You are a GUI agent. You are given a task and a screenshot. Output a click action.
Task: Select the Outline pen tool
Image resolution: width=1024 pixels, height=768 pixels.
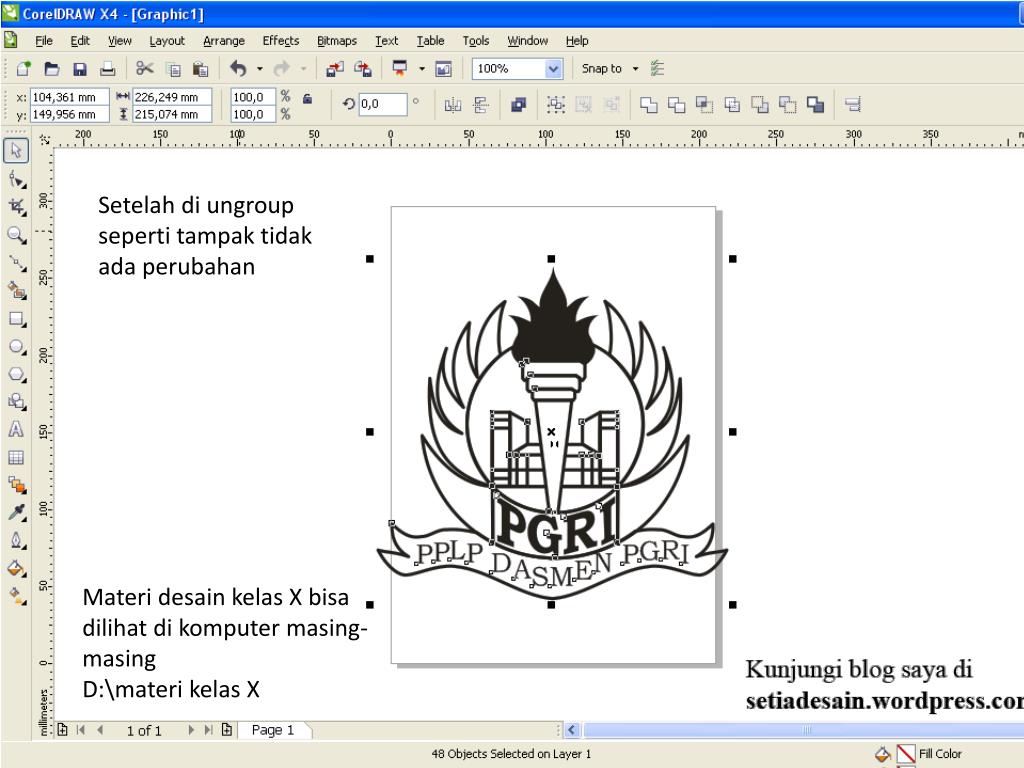[16, 541]
